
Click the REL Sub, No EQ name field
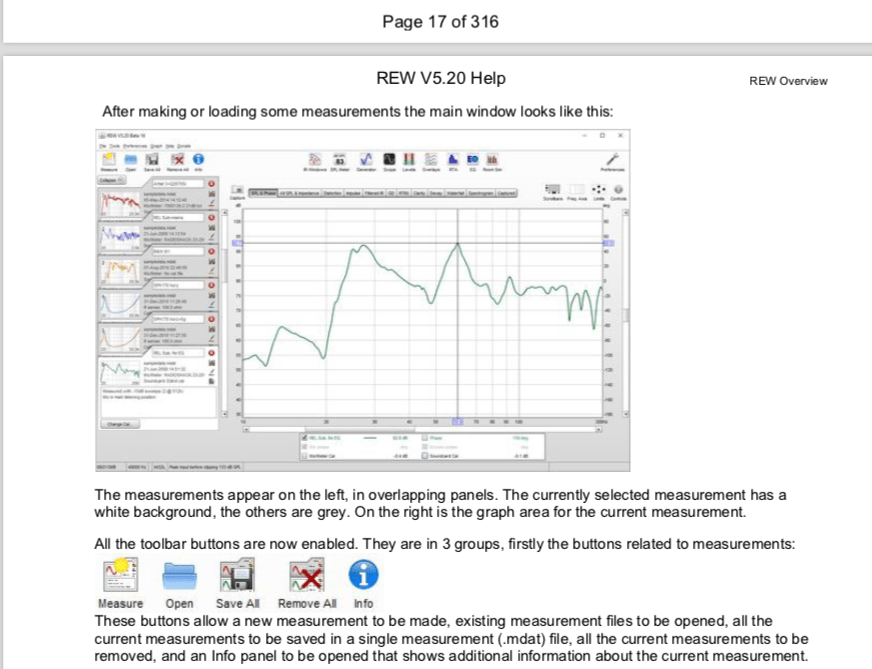coord(177,353)
